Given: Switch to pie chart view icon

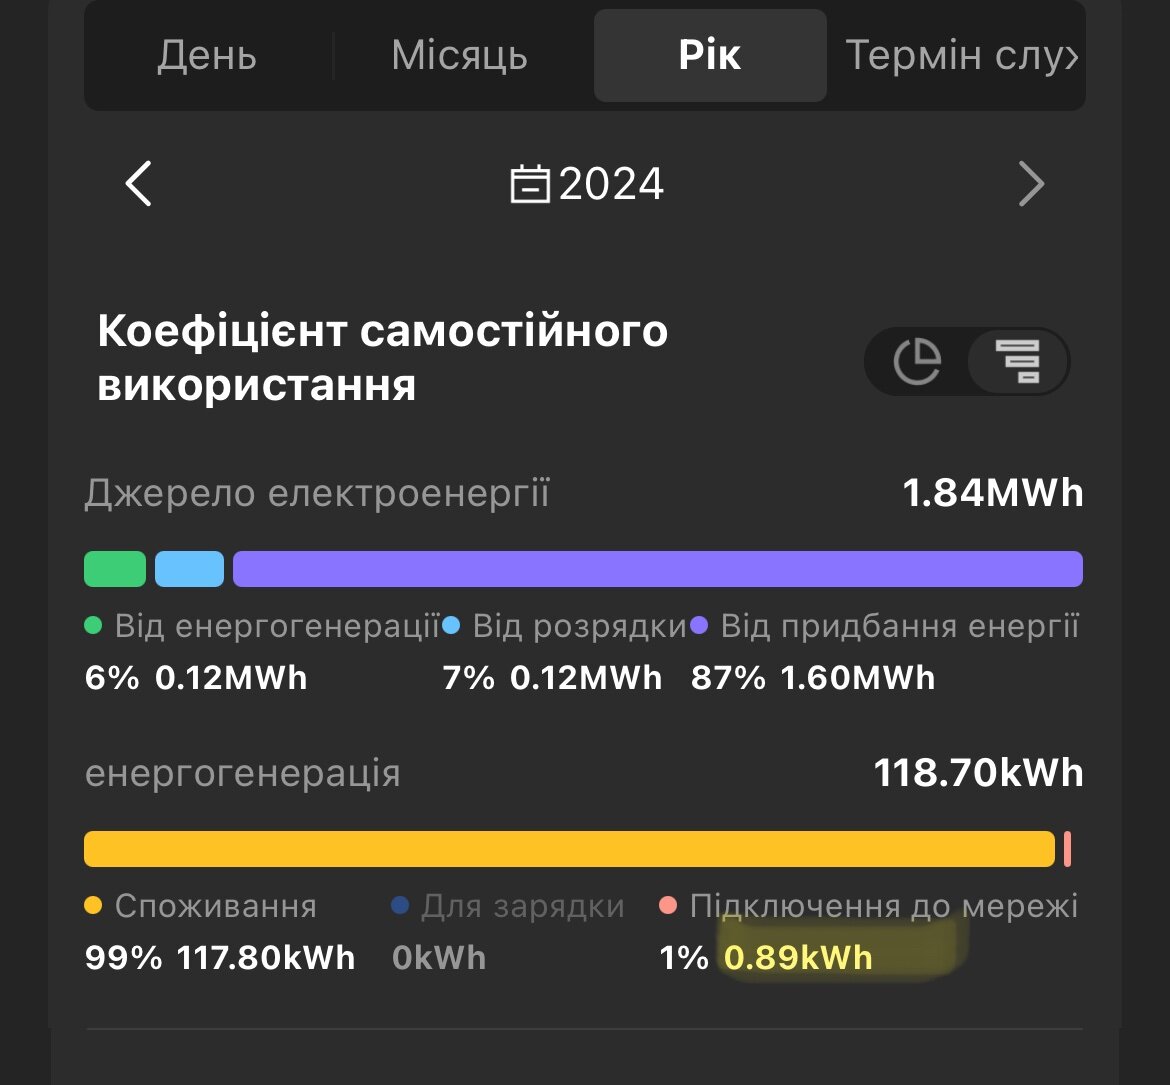Looking at the screenshot, I should coord(916,361).
